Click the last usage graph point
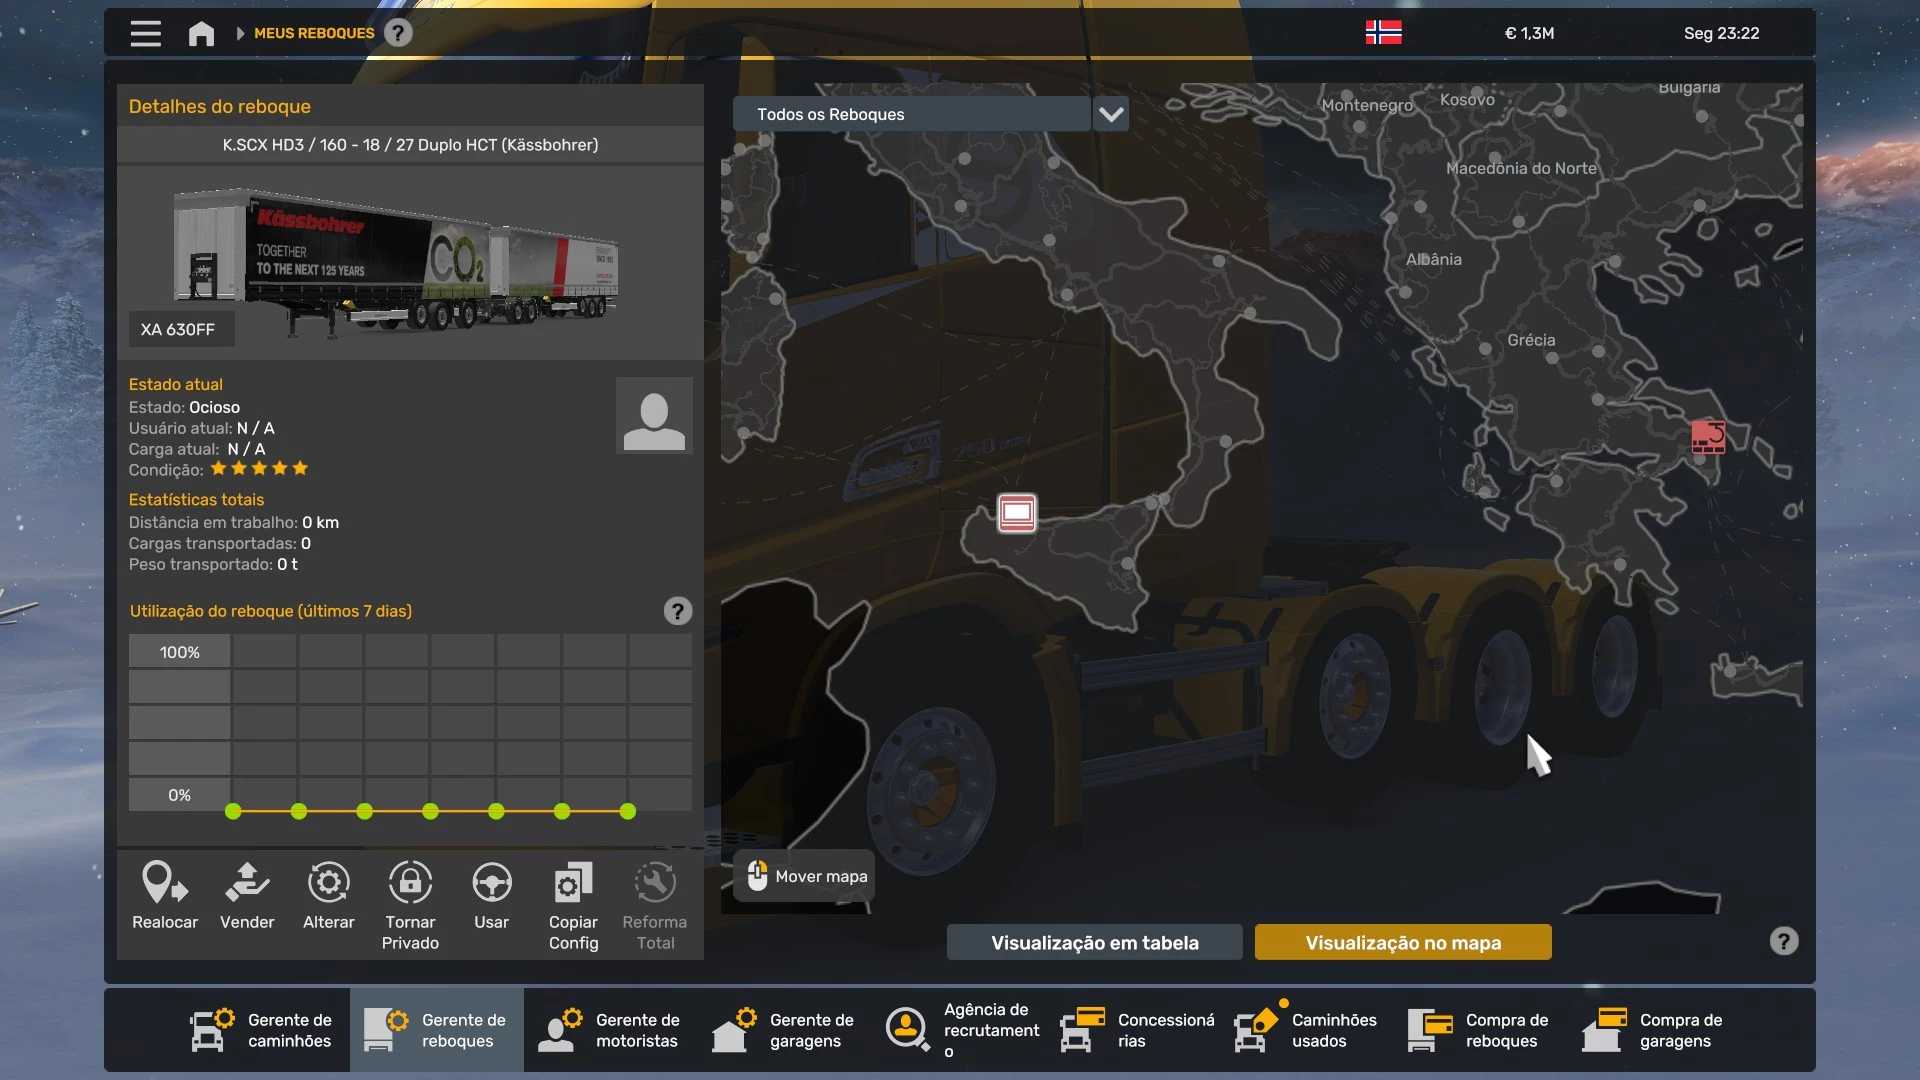Image resolution: width=1920 pixels, height=1080 pixels. click(628, 812)
